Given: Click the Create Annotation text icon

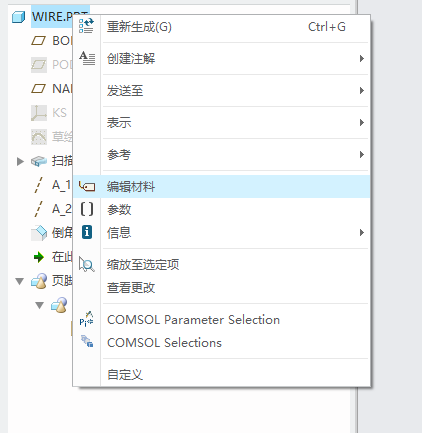Looking at the screenshot, I should tap(87, 58).
